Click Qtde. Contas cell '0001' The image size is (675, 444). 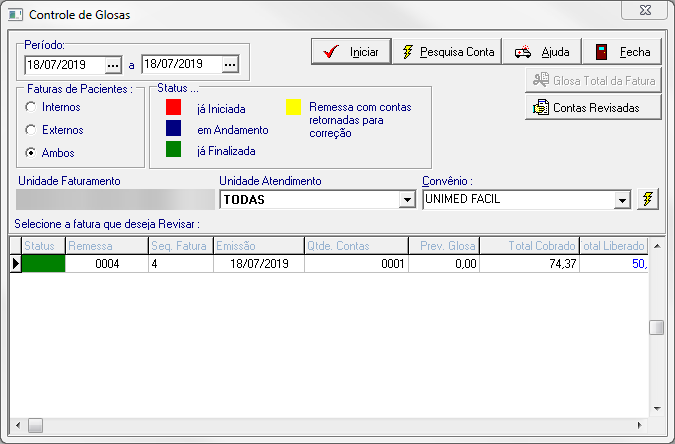point(356,264)
